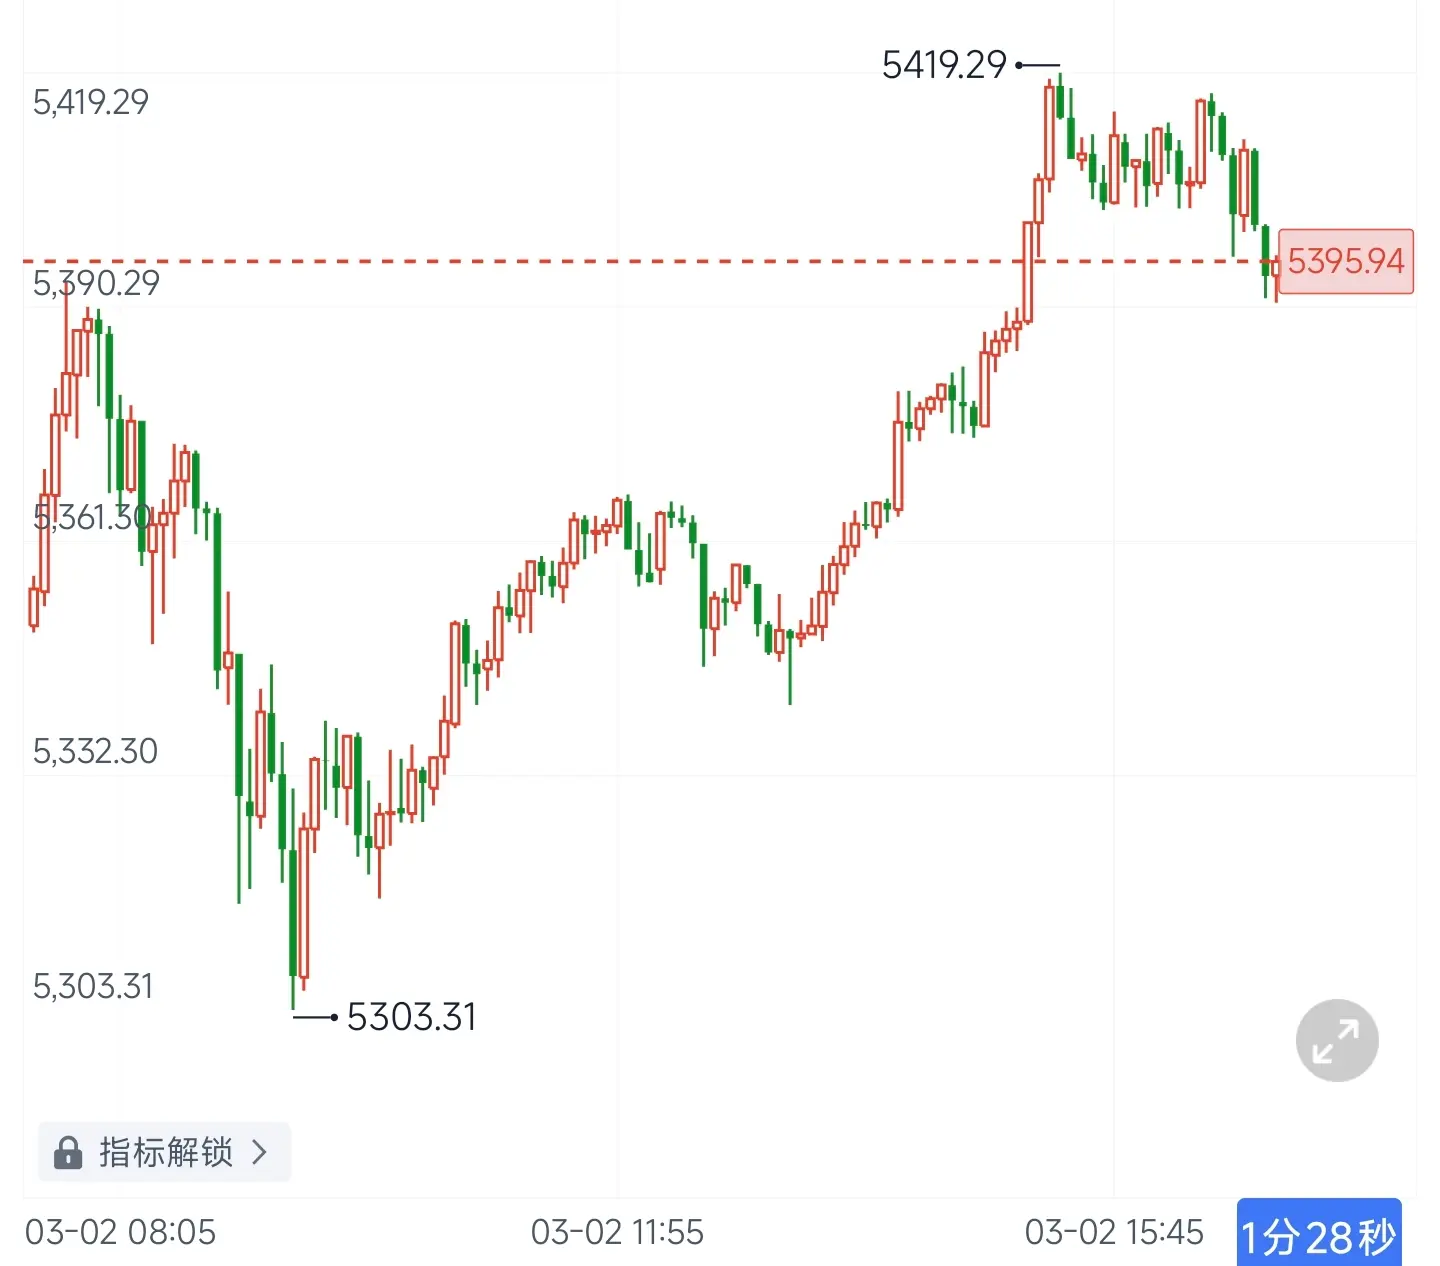Open the 指标解锁 indicator unlock button

coord(164,1152)
